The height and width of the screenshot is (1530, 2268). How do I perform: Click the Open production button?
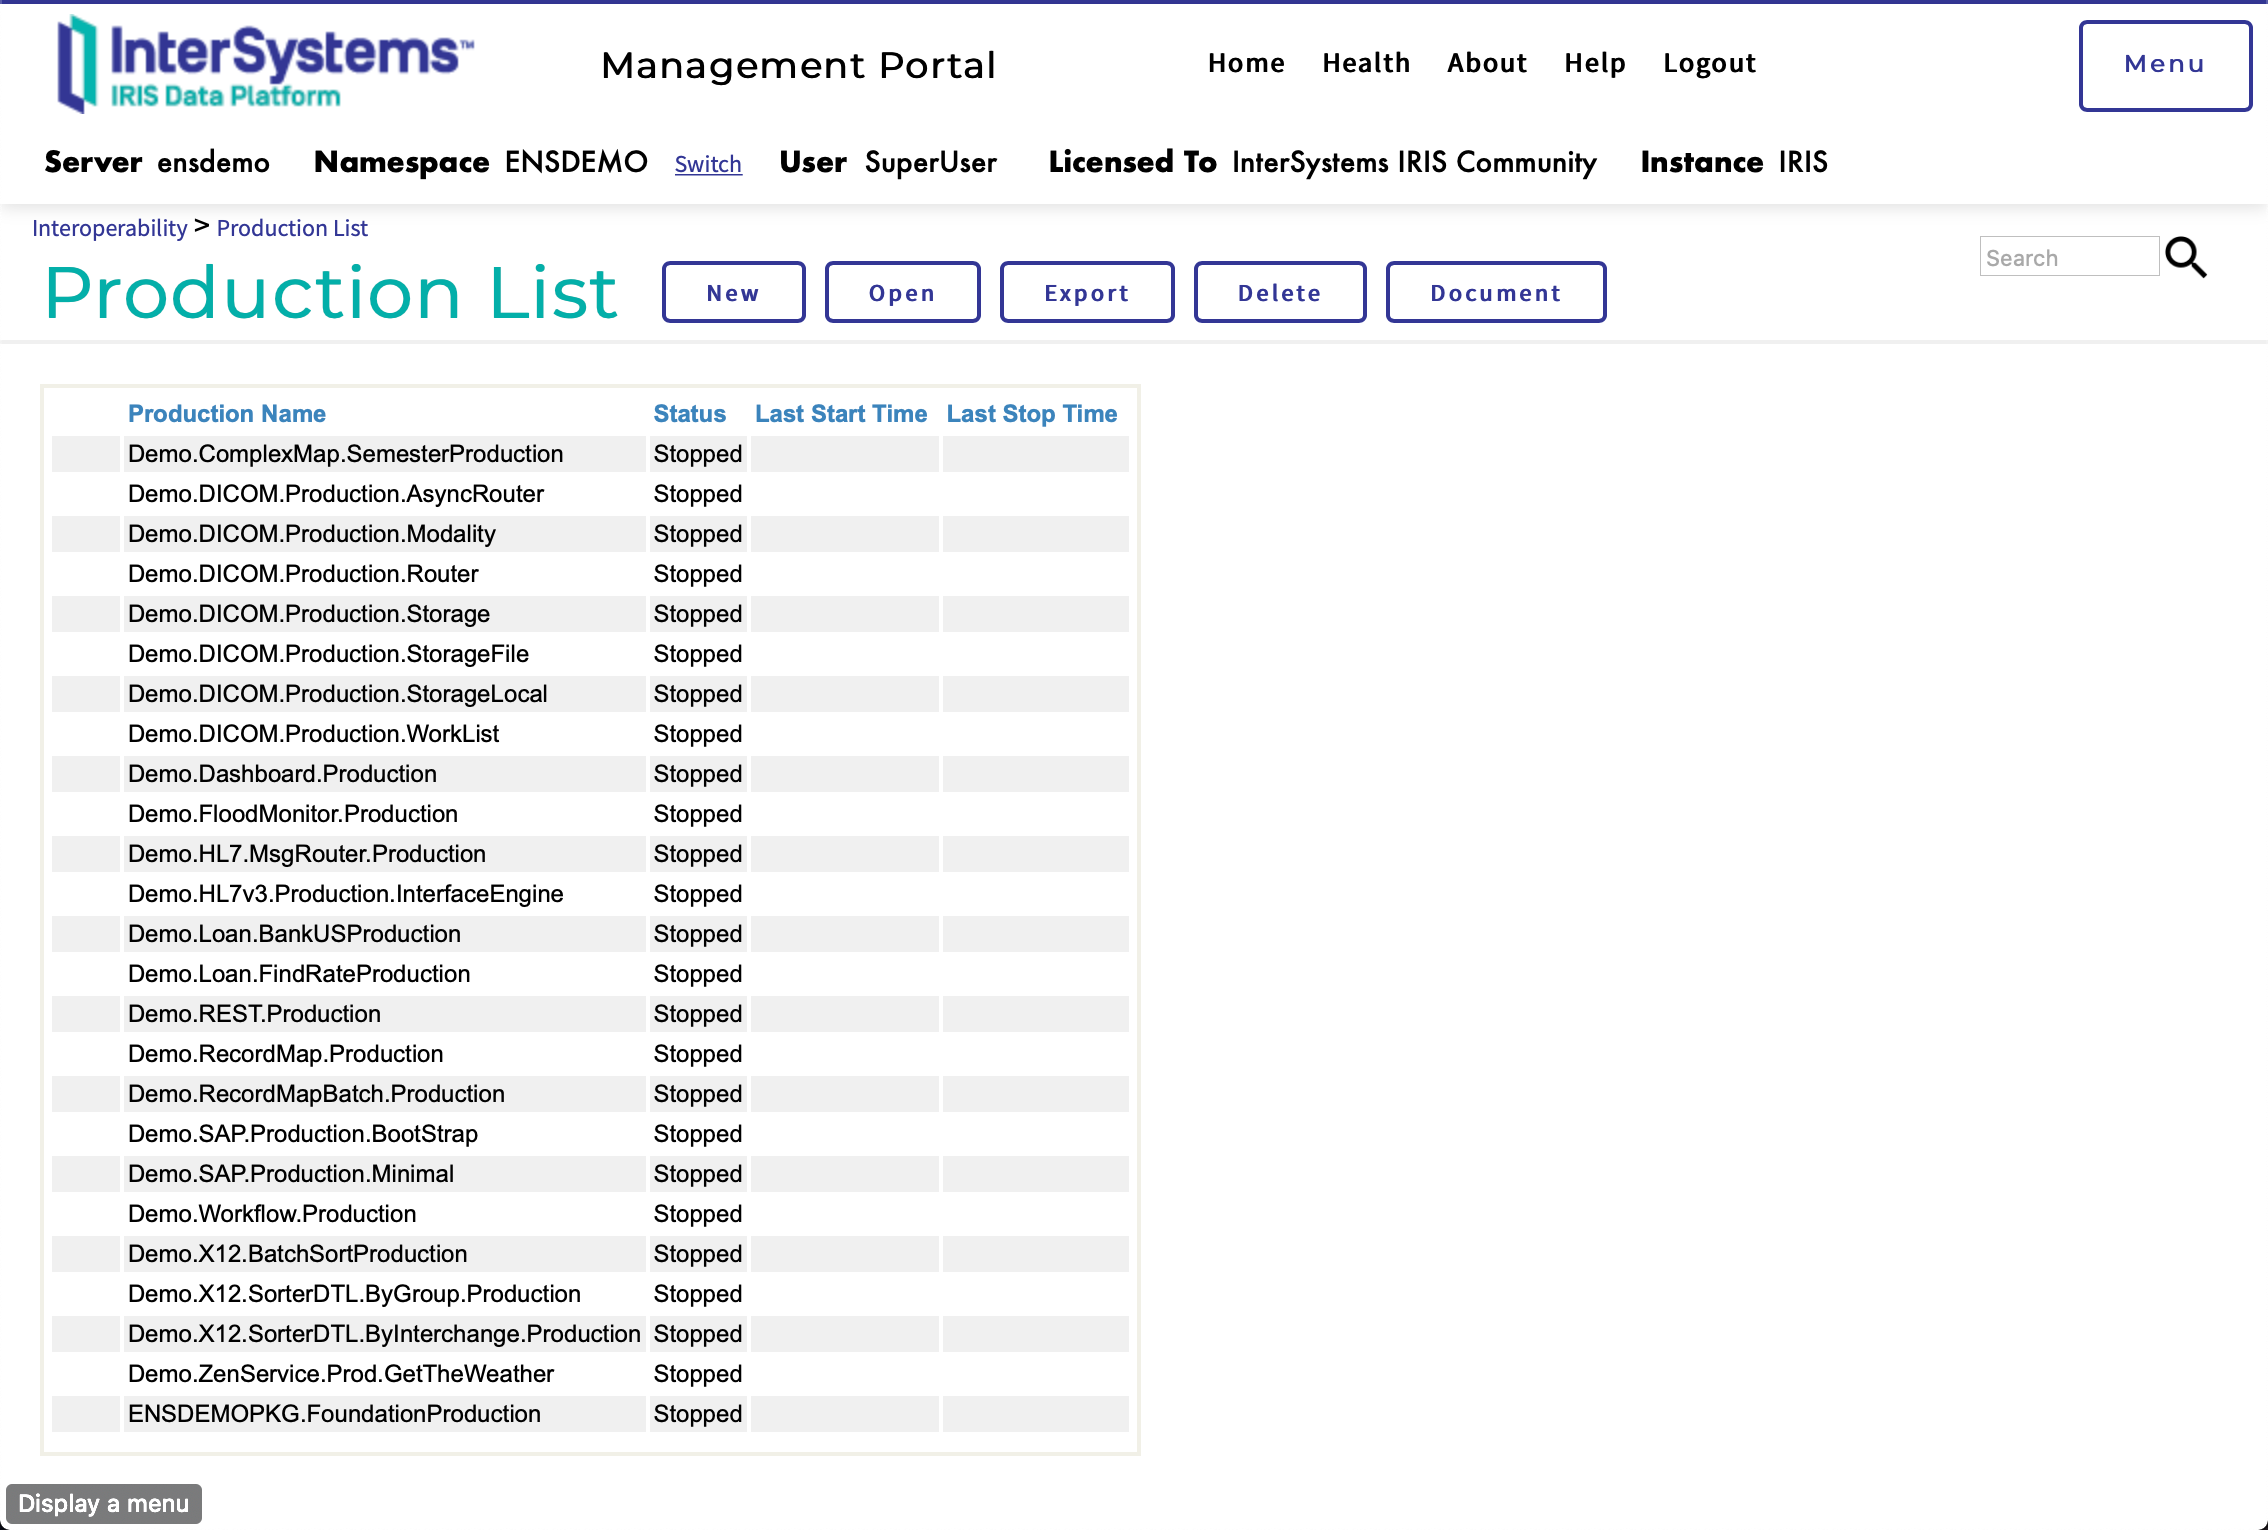click(902, 292)
